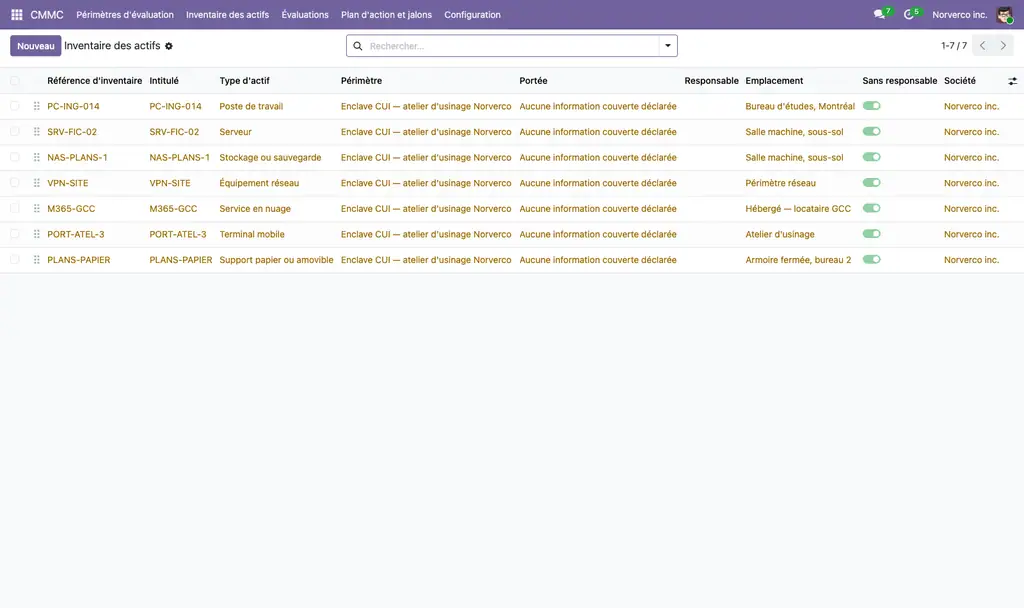Screen dimensions: 1024x608
Task: Open Plan d'action et jalons menu
Action: 386,14
